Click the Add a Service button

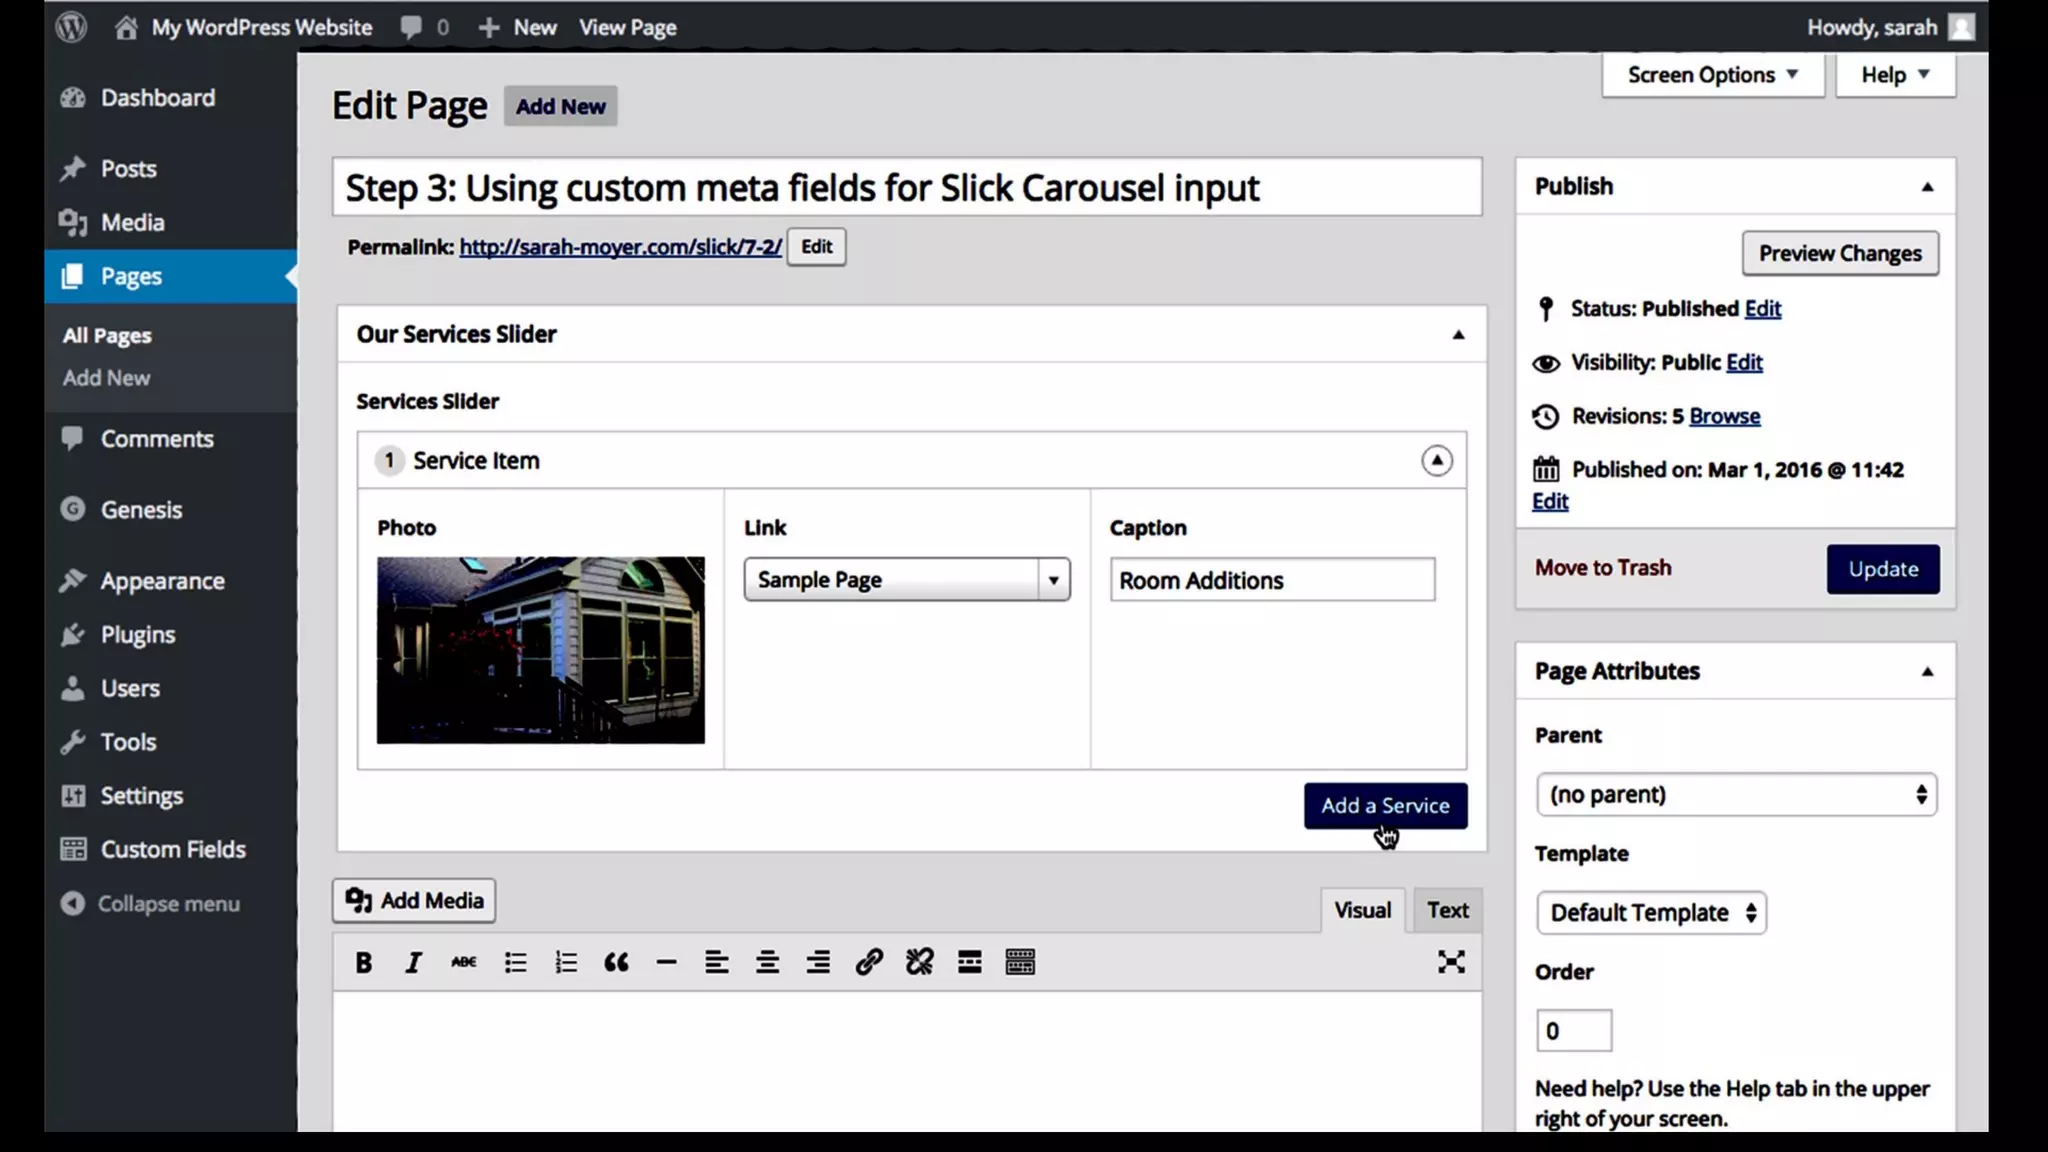1385,806
